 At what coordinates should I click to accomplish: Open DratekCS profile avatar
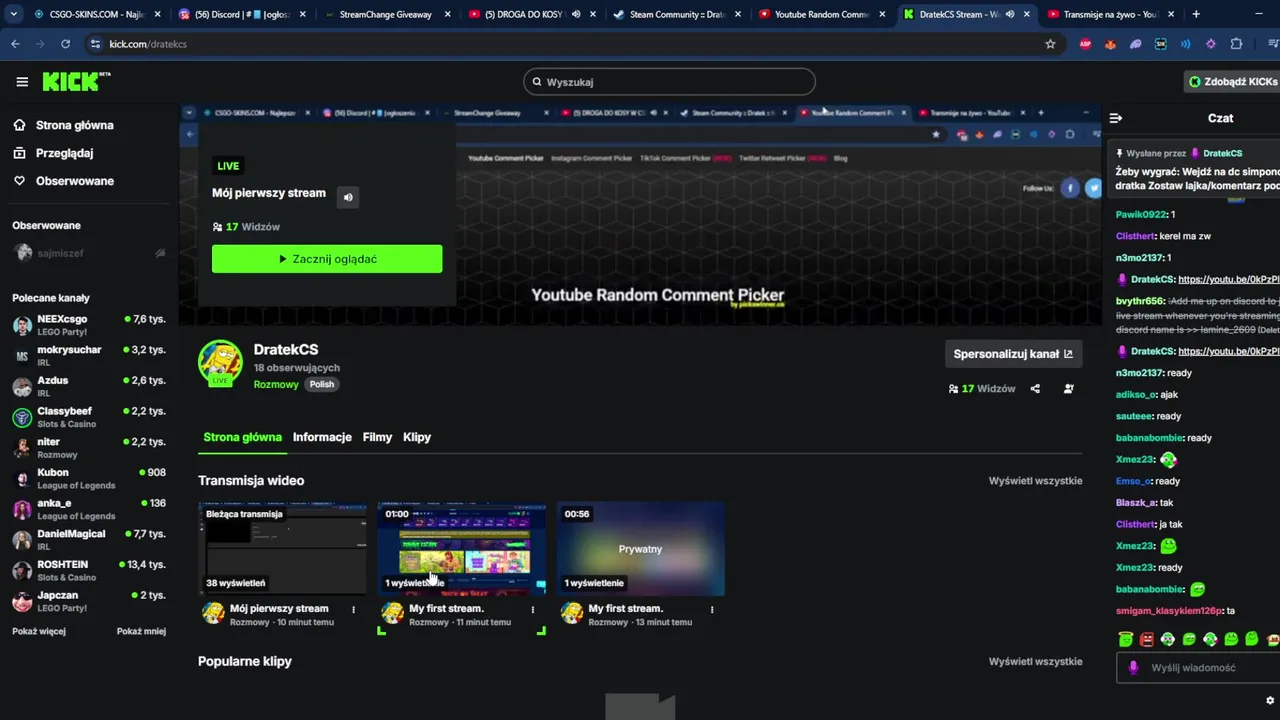[220, 363]
